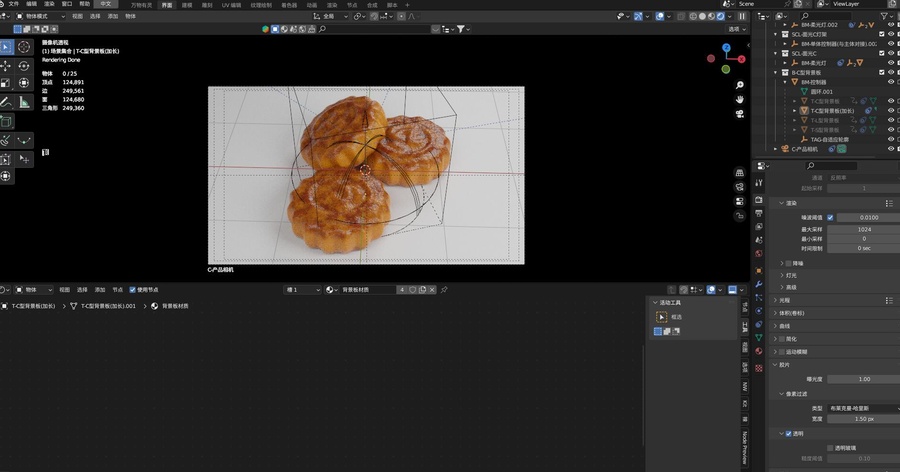The width and height of the screenshot is (900, 472).
Task: Select the Annotate pencil tool
Action: point(6,103)
